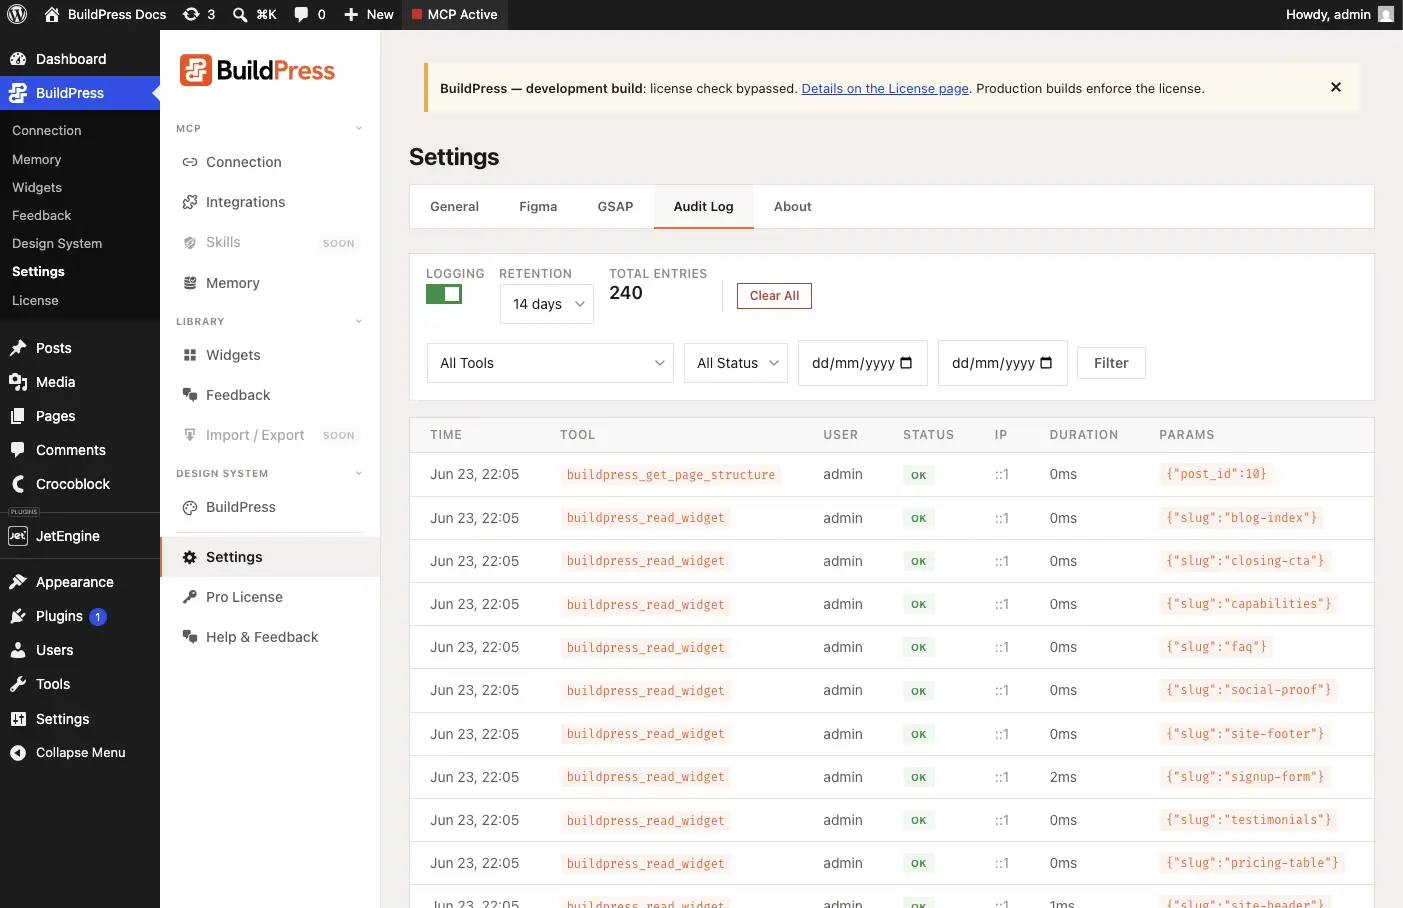Click the first dd/mm/yyyy date field
The width and height of the screenshot is (1403, 908).
tap(863, 363)
